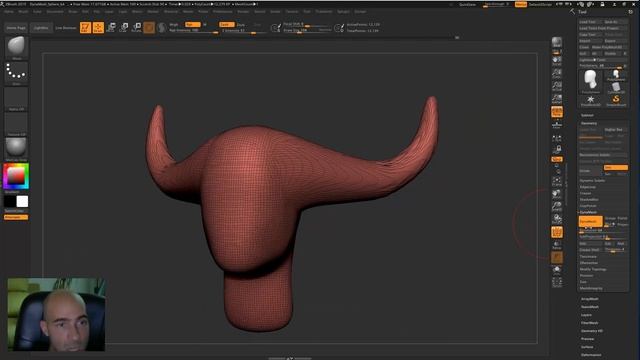Open LightBox browser
Viewport: 640px width, 360px height.
click(x=41, y=28)
